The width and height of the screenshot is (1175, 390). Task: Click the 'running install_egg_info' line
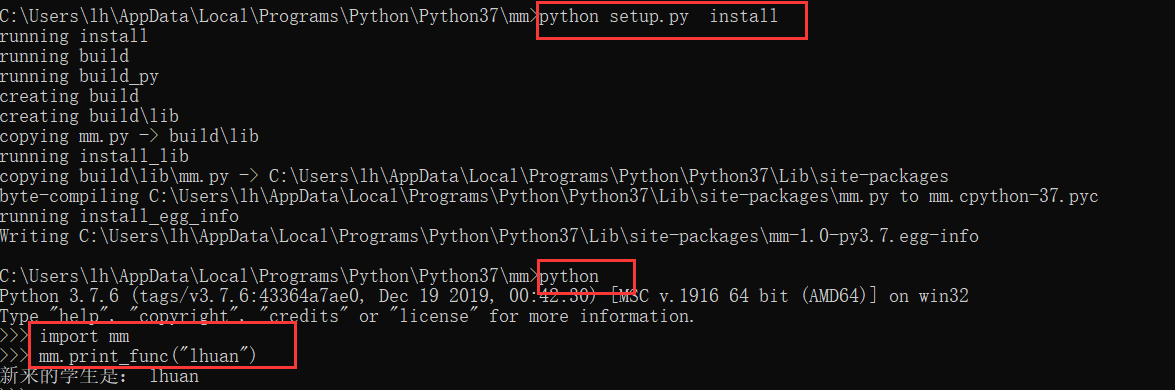119,217
